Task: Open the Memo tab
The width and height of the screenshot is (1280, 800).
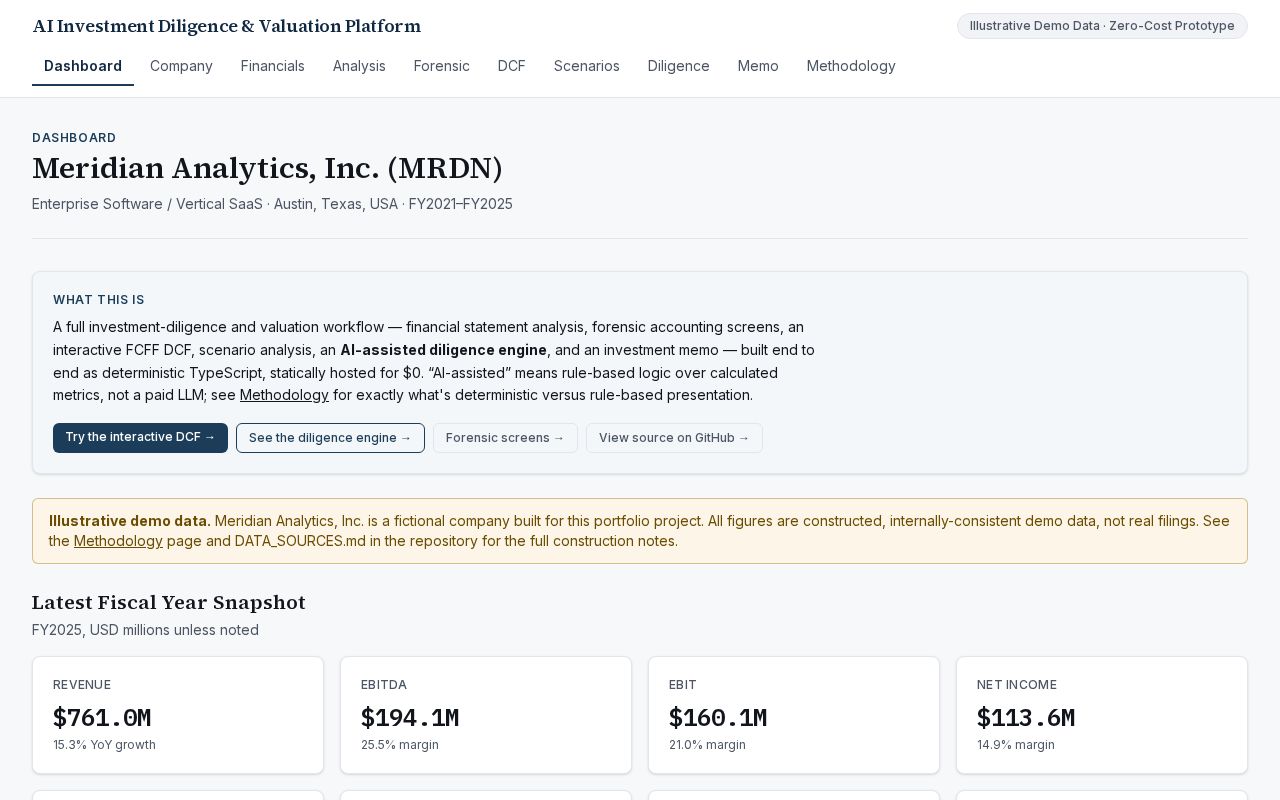Action: [758, 66]
